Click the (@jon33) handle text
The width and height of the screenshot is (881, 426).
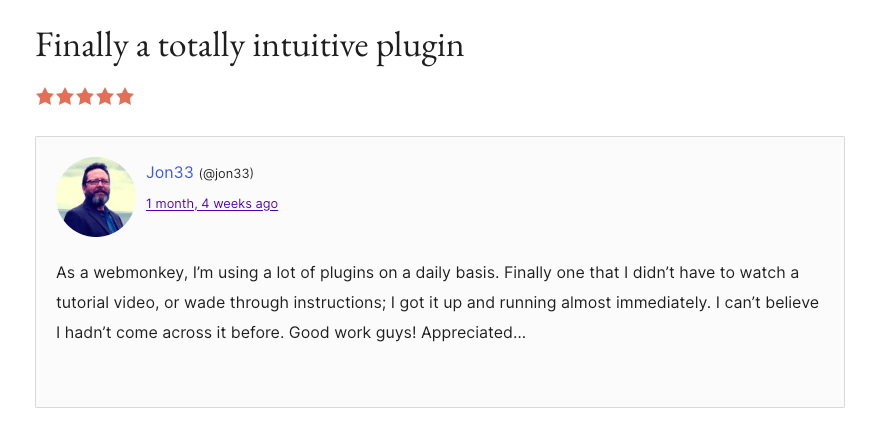(226, 174)
